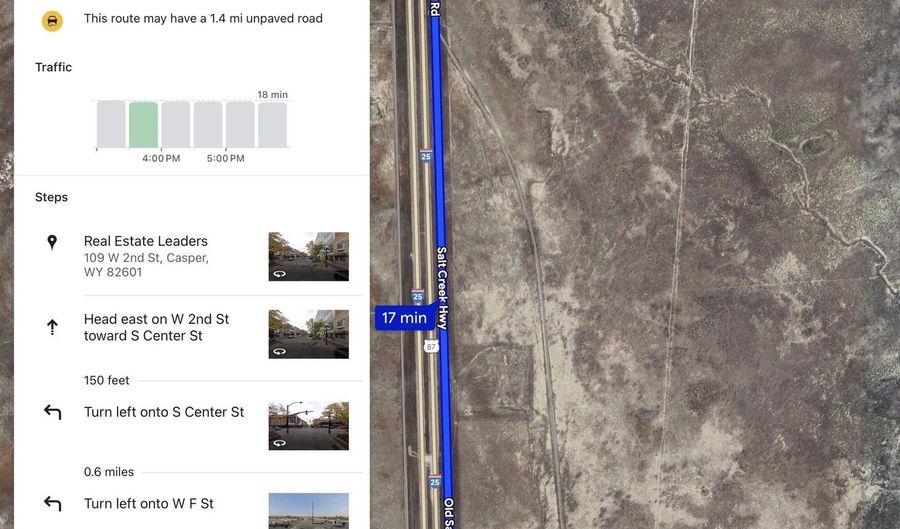This screenshot has width=900, height=529.
Task: Click the blue Salt Creek Hwy route line
Action: coord(438,172)
